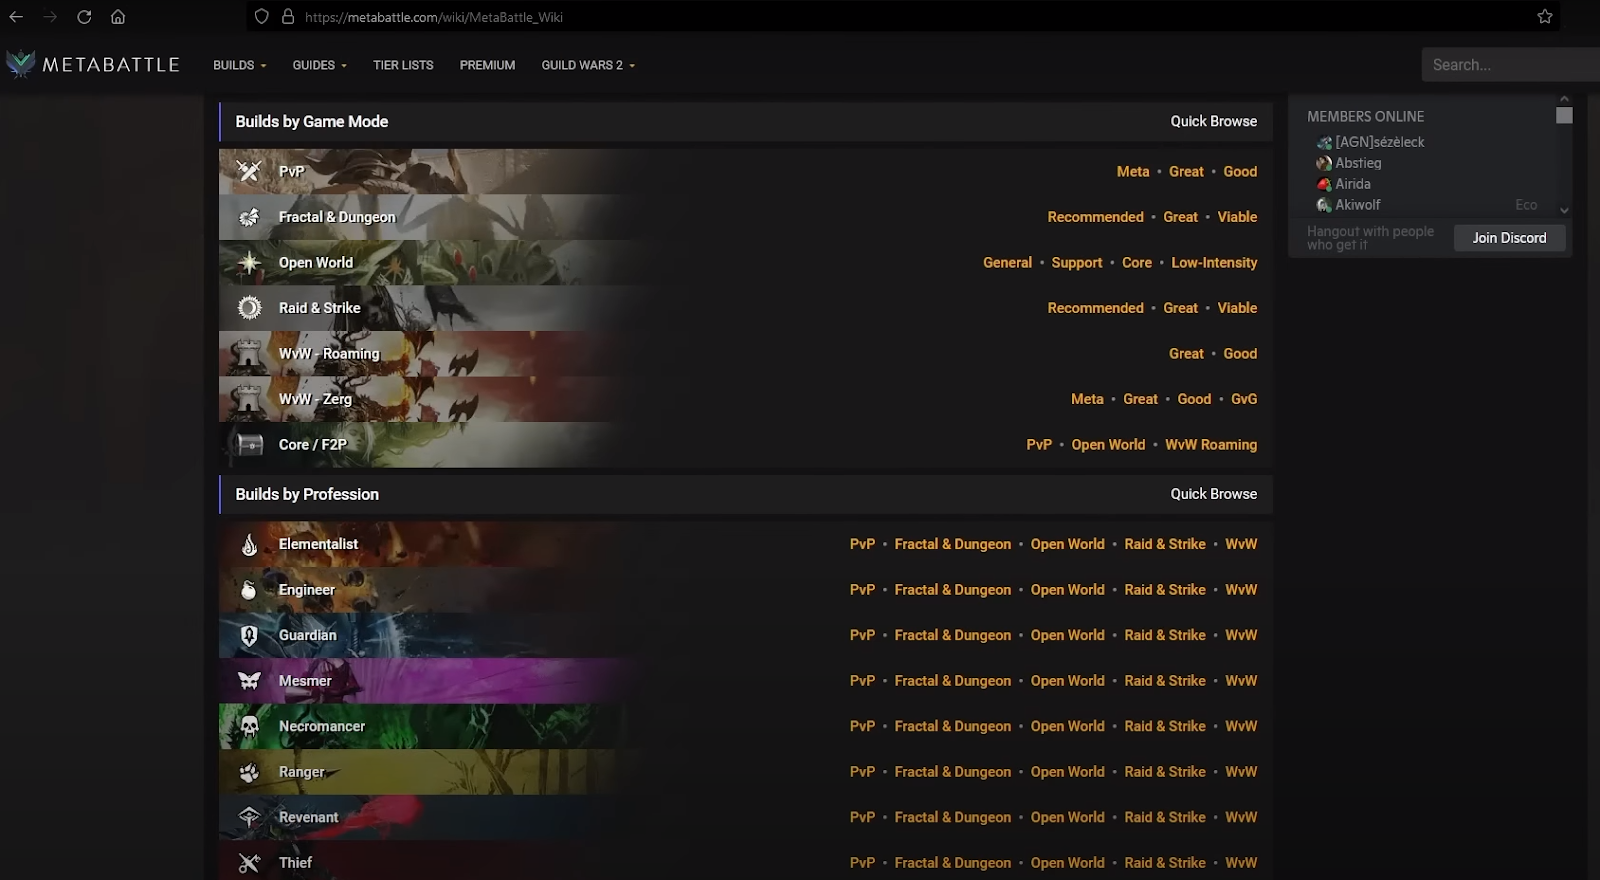The image size is (1600, 880).
Task: Open Elementalist Fractal & Dungeon link
Action: (x=953, y=544)
